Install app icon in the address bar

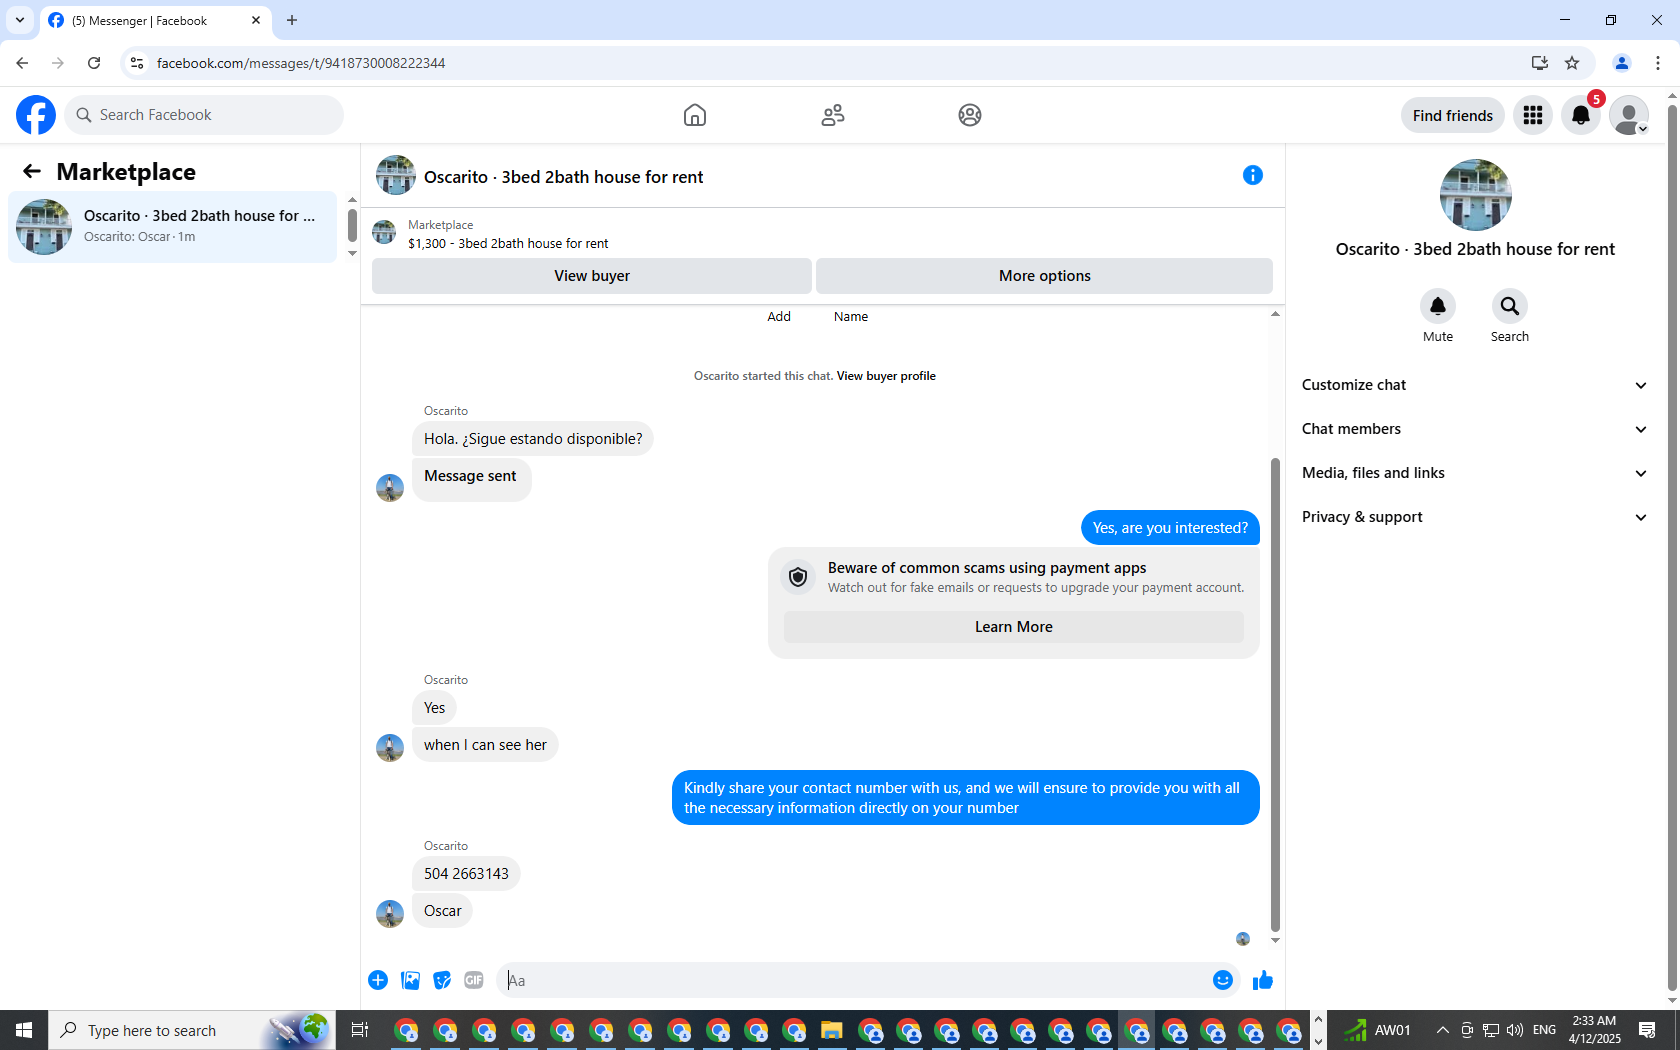(1540, 63)
